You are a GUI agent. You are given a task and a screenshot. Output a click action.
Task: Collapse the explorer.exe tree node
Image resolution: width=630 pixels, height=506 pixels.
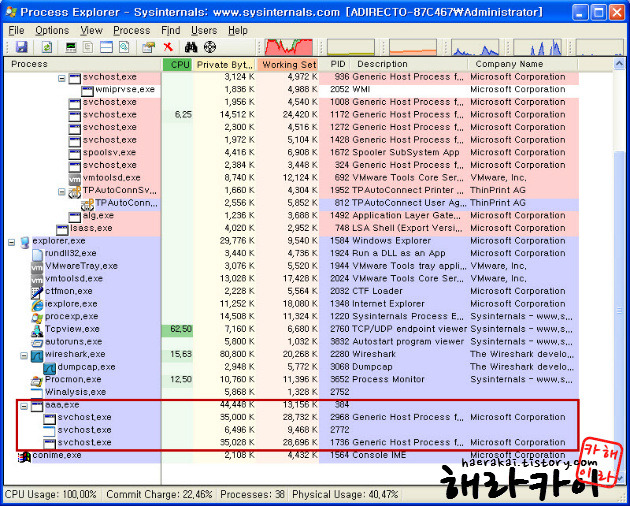coord(12,242)
